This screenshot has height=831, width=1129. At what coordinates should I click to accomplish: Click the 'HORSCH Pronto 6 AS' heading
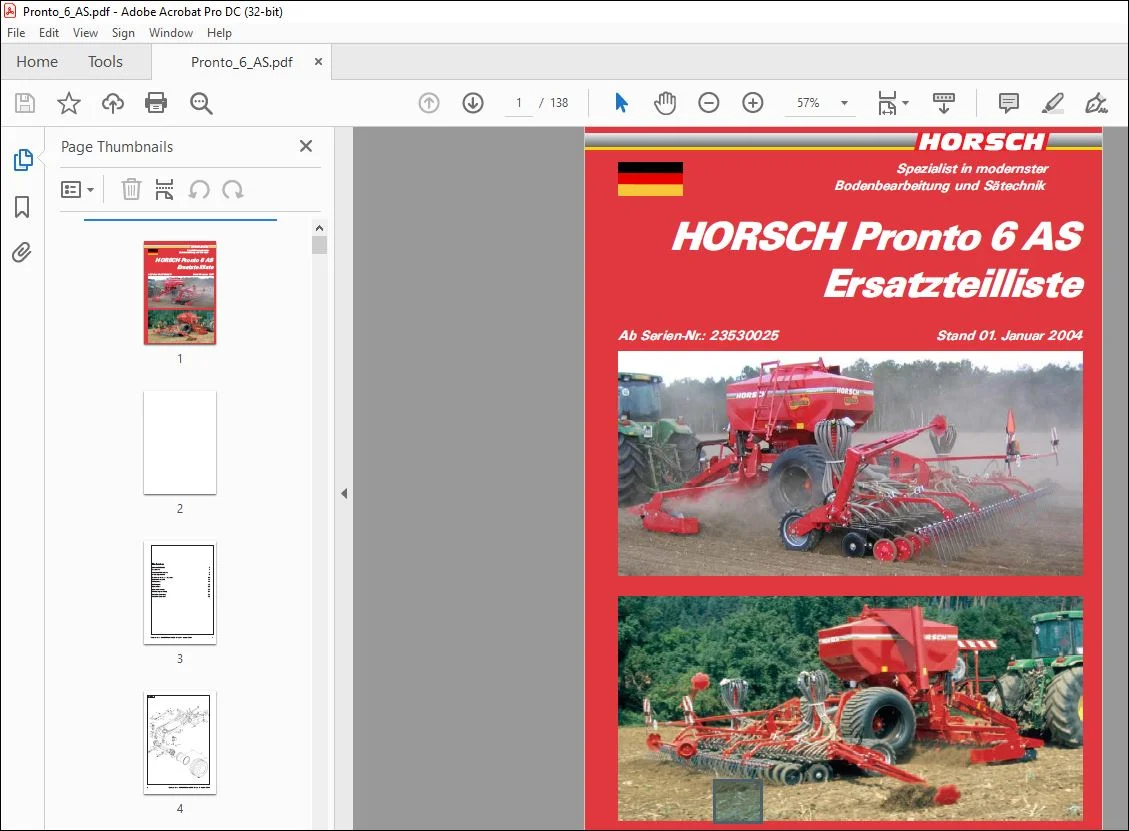click(x=877, y=236)
